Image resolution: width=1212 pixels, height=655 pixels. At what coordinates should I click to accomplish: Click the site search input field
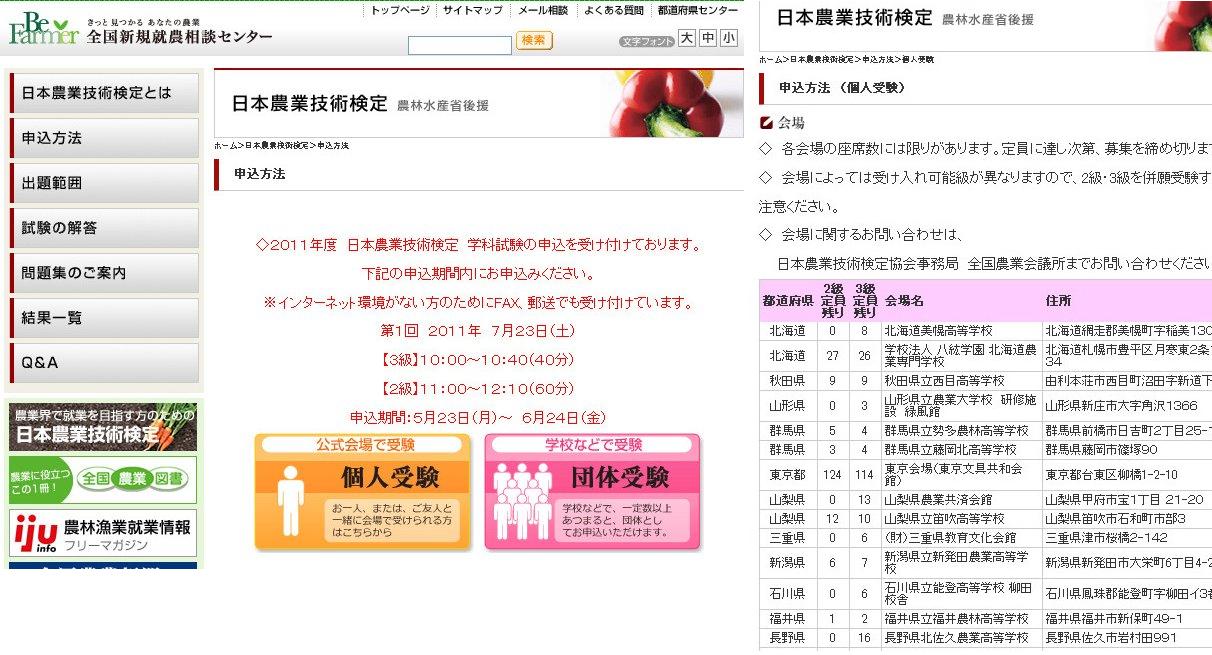(460, 45)
